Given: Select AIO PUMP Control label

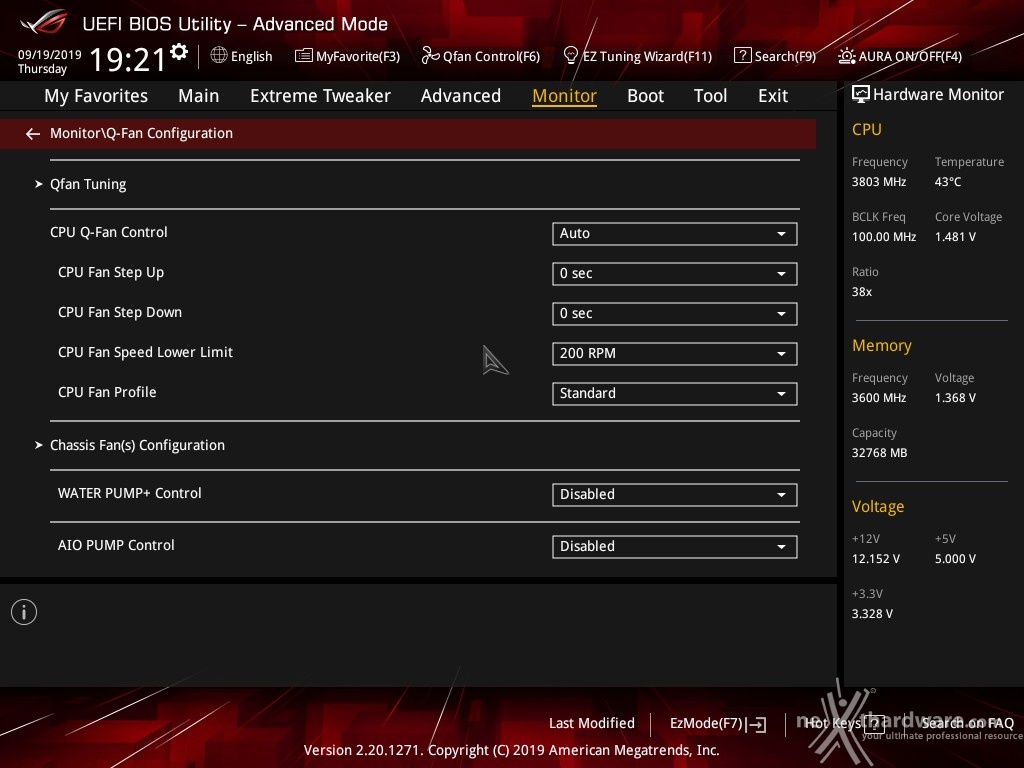Looking at the screenshot, I should [116, 545].
